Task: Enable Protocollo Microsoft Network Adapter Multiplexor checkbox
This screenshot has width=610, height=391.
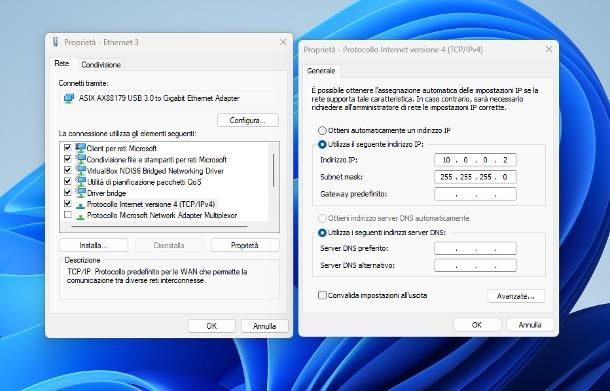Action: 68,215
